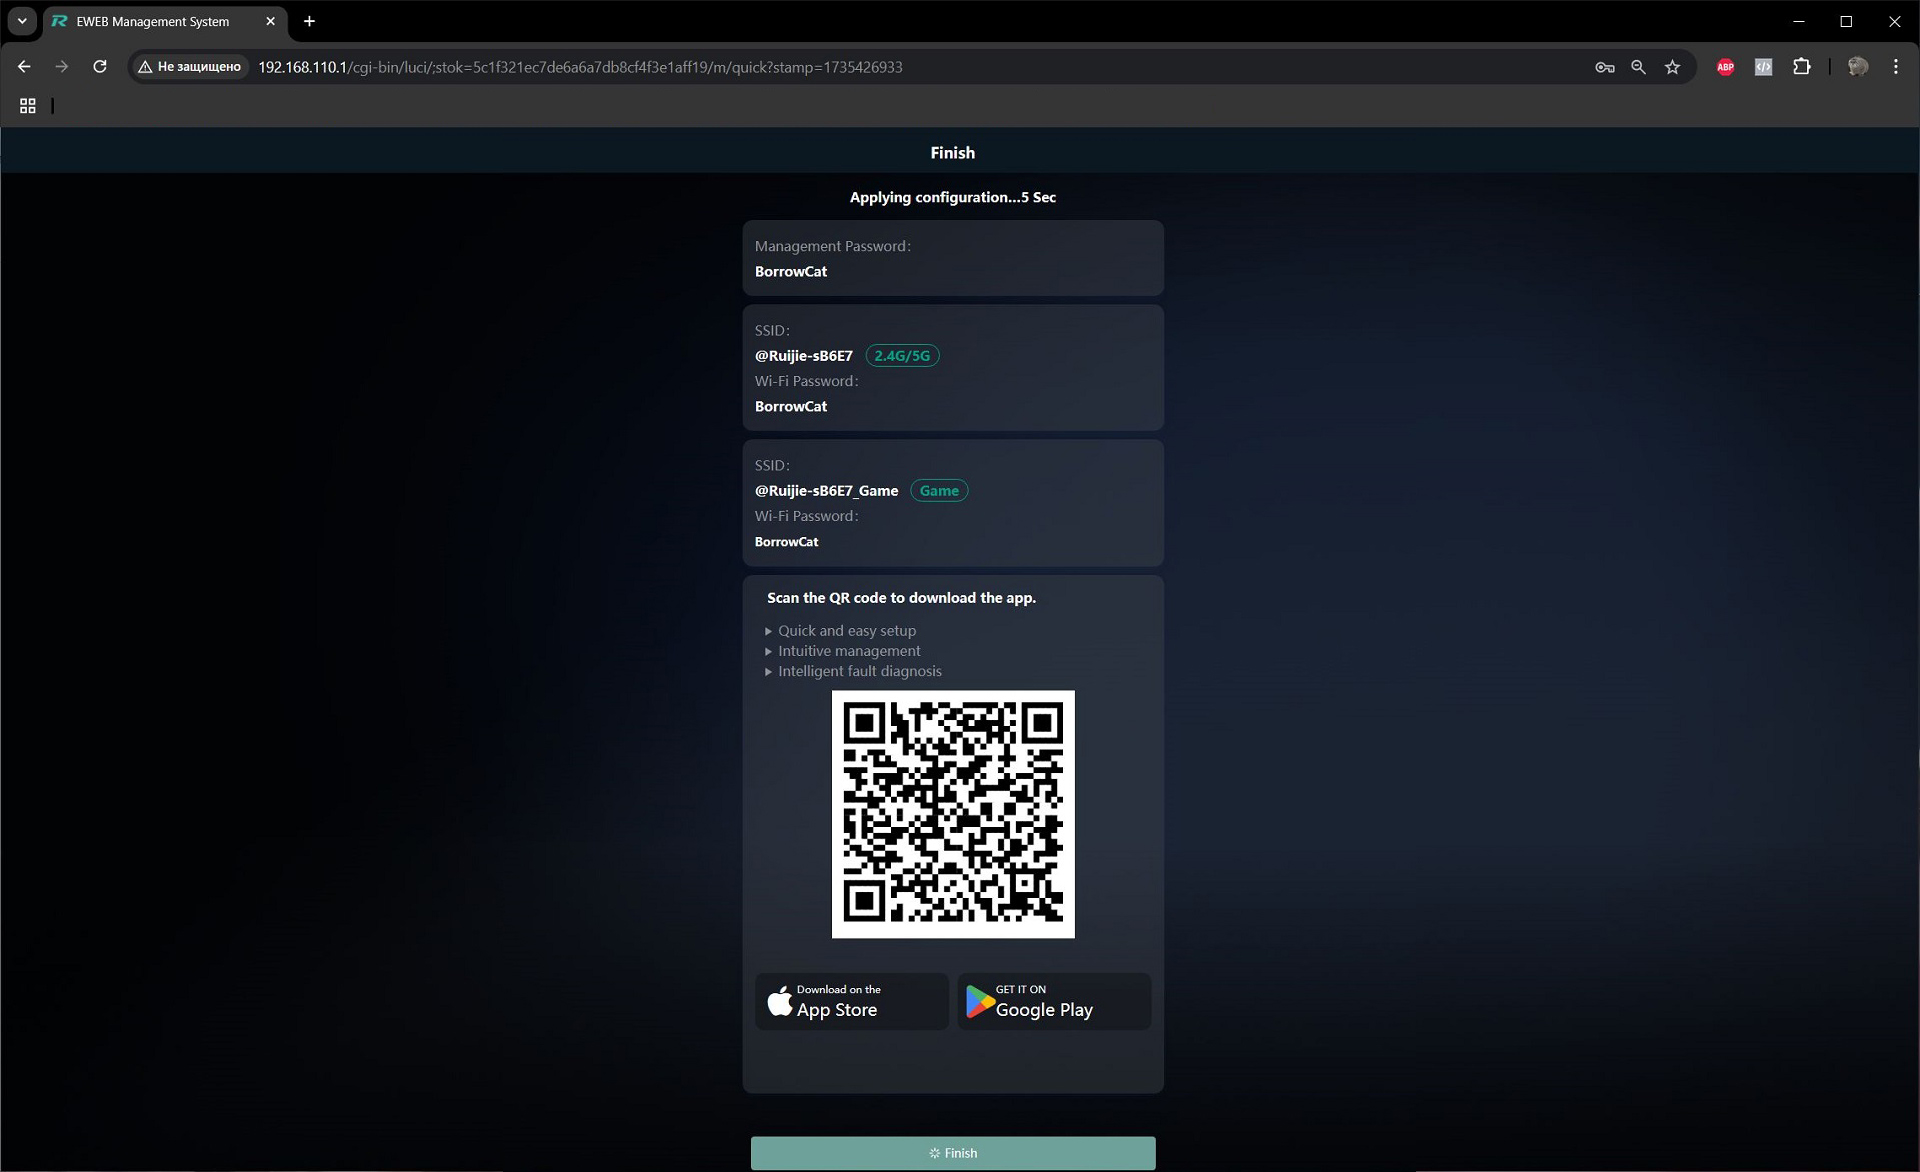Select the Wi-Fi password under @Ruijie-sB6E7_Game

787,542
